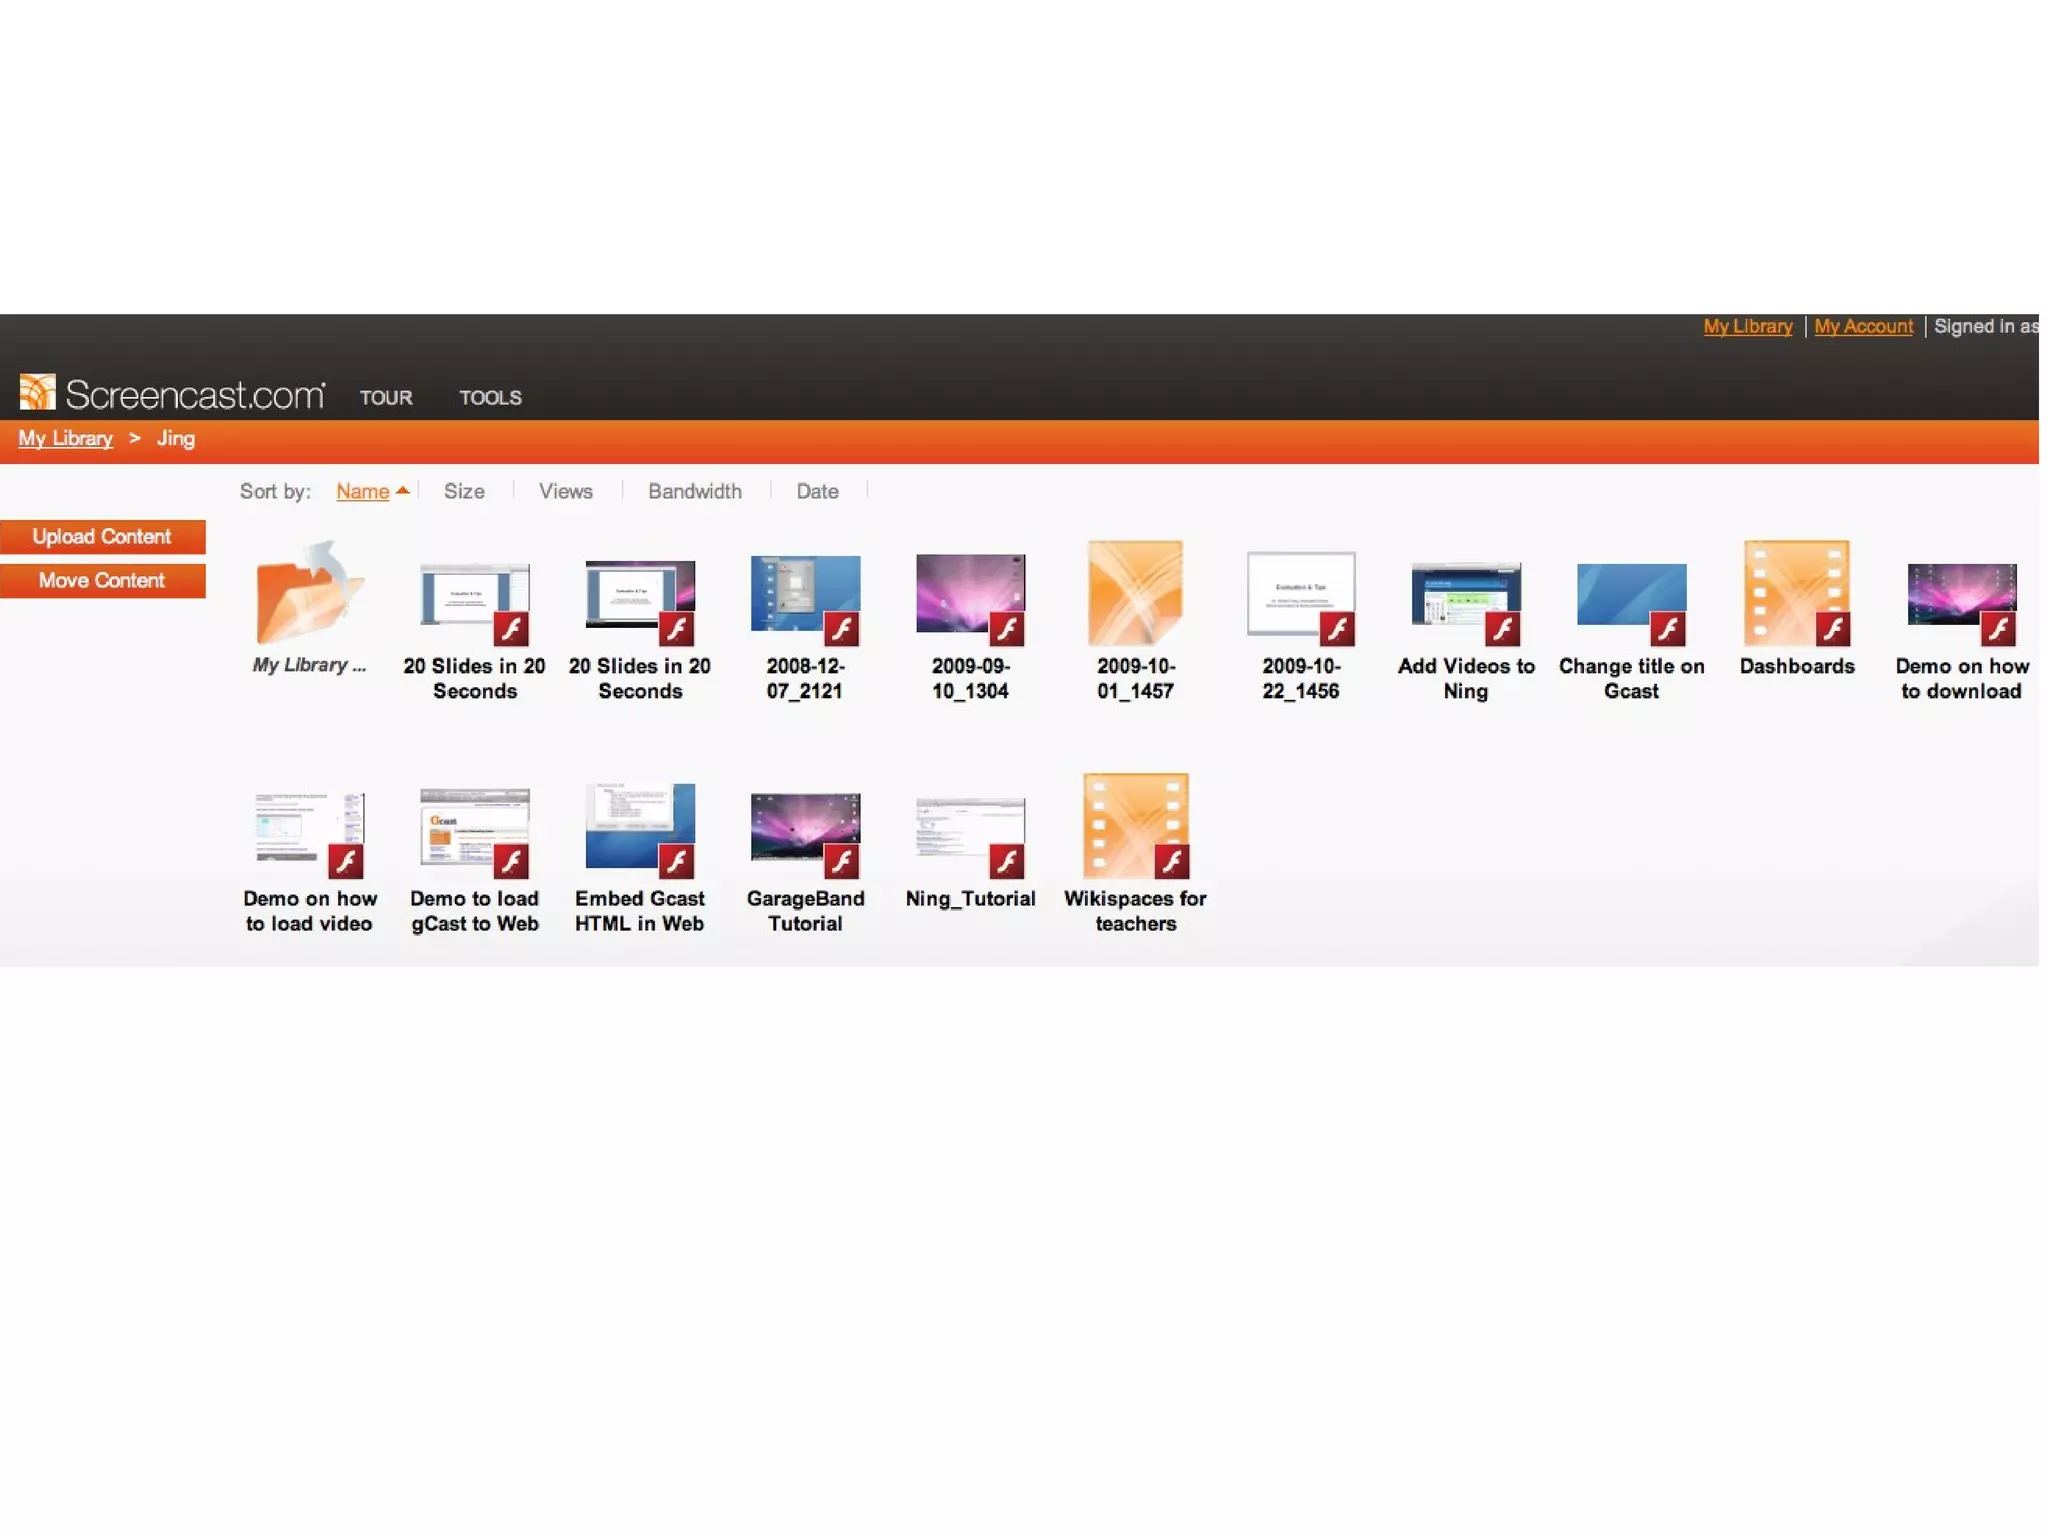Image resolution: width=2048 pixels, height=1536 pixels.
Task: Open GarageBand Tutorial thumbnail
Action: 805,827
